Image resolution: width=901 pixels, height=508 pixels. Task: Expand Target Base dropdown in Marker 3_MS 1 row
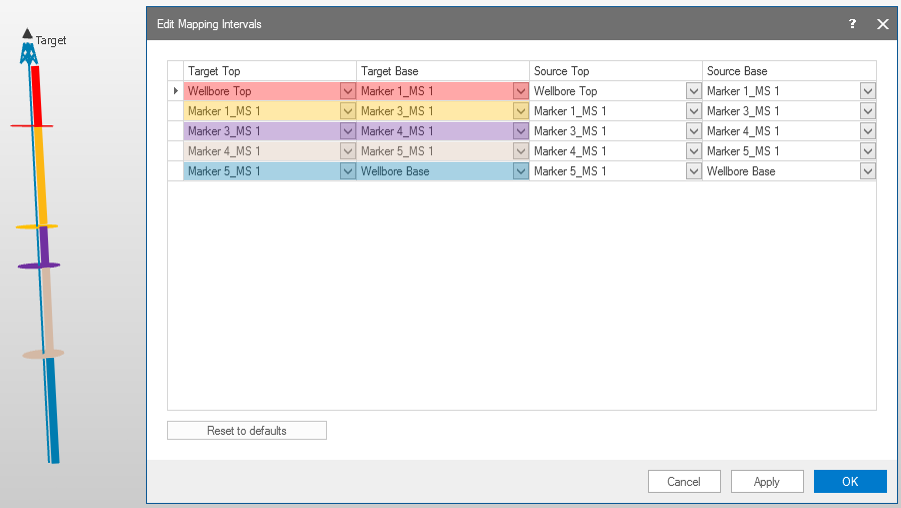click(x=520, y=131)
